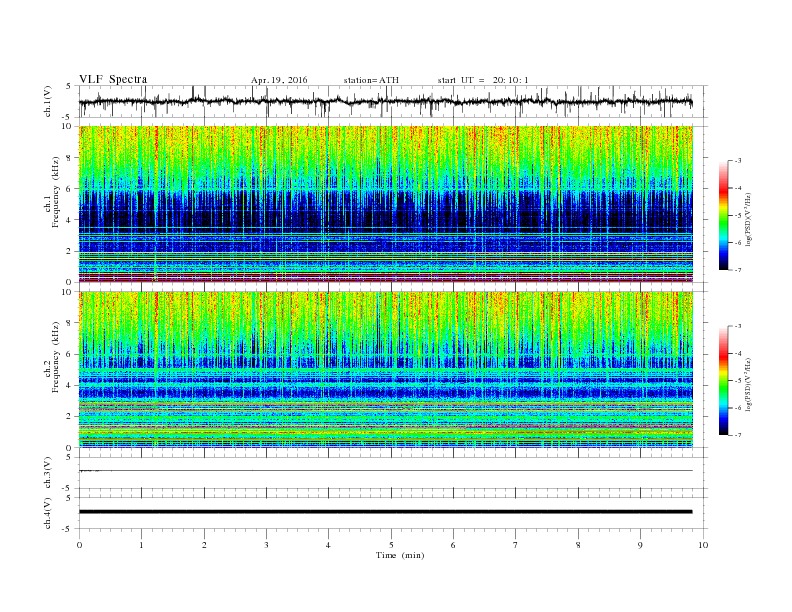792x612 pixels.
Task: Click the time axis tick label '7'
Action: pyautogui.click(x=516, y=545)
